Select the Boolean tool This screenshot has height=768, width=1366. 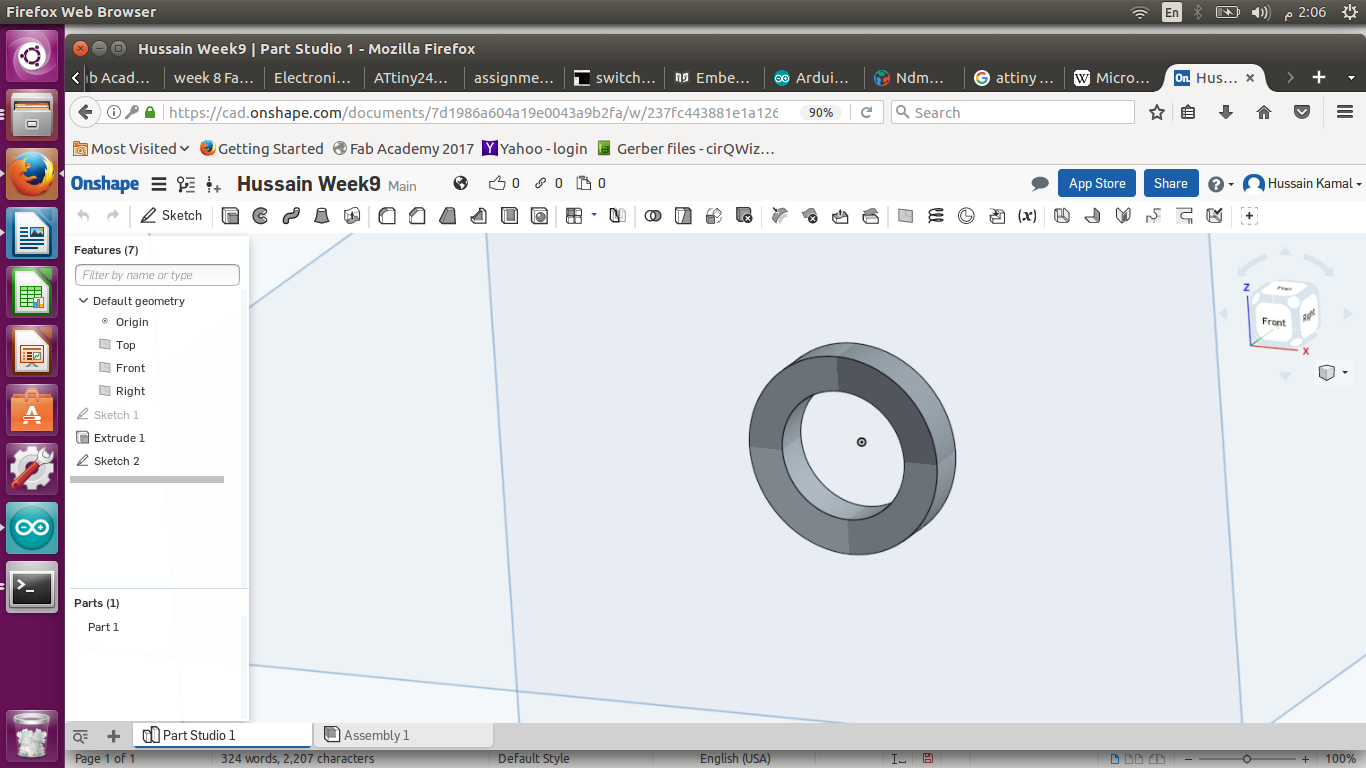click(x=653, y=215)
